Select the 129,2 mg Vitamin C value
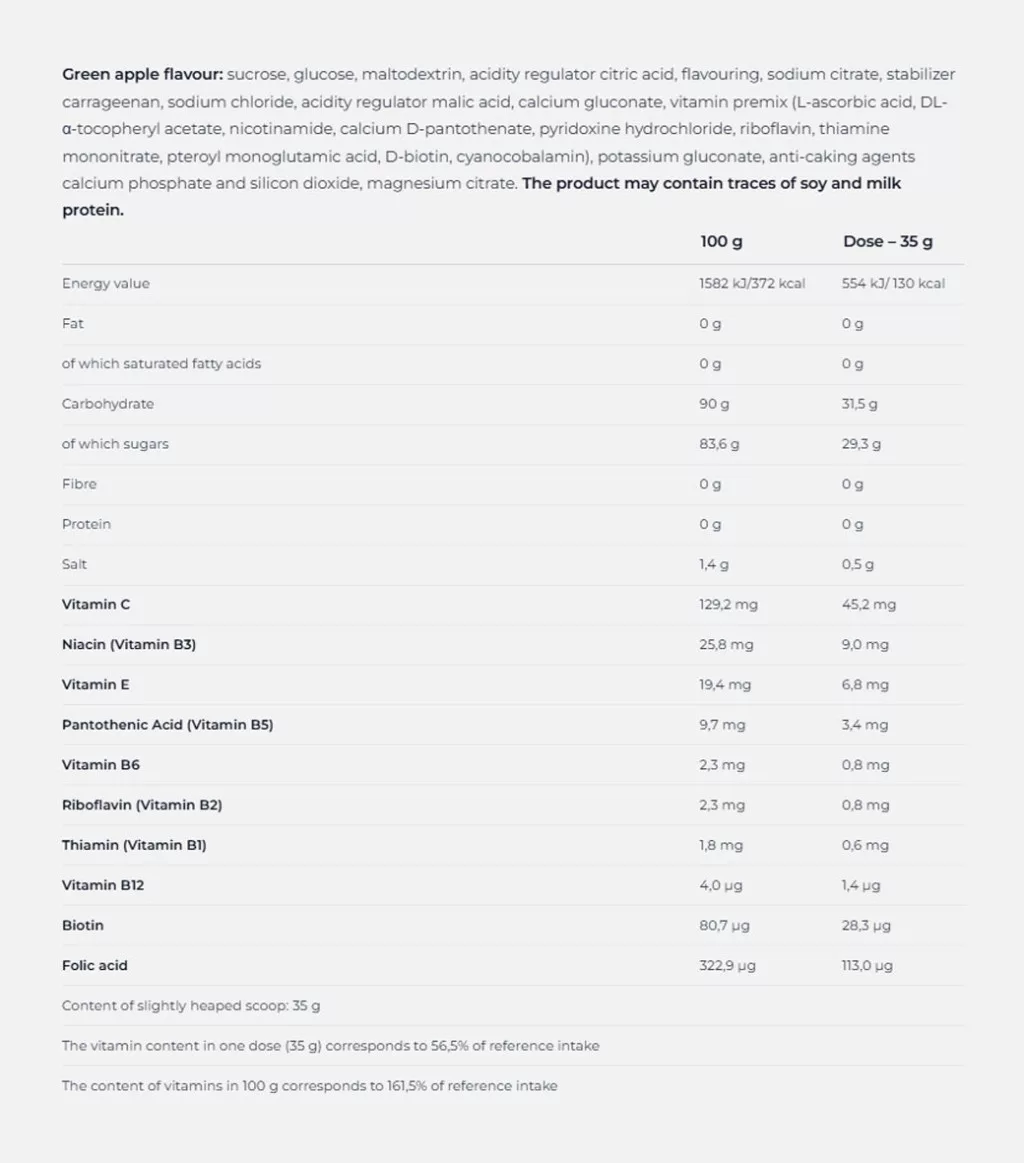The height and width of the screenshot is (1163, 1024). coord(728,605)
